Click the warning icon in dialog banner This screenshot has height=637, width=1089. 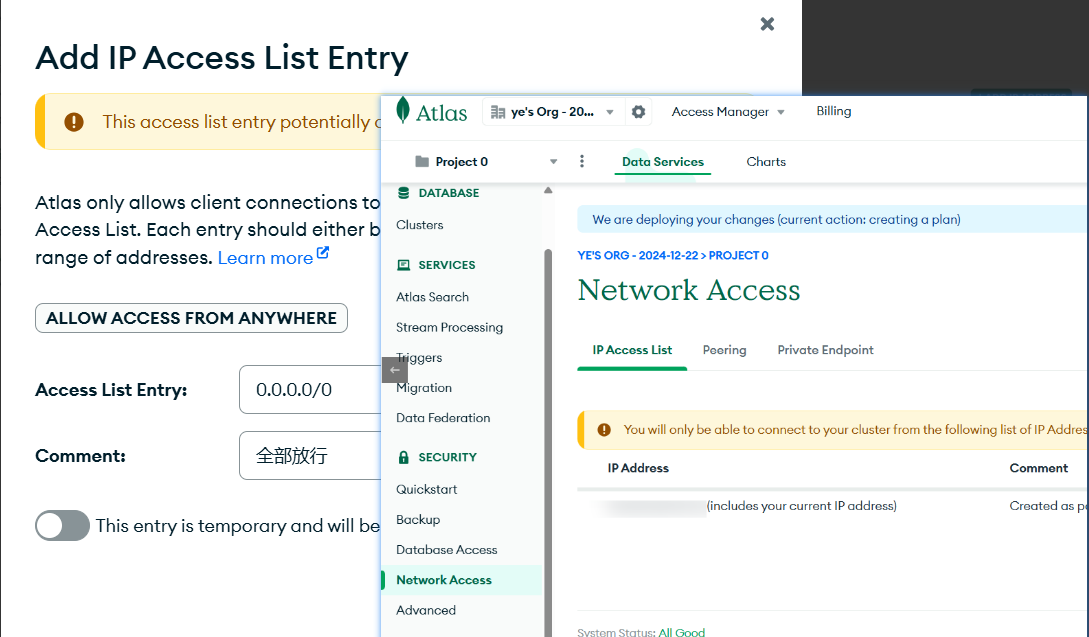(74, 122)
